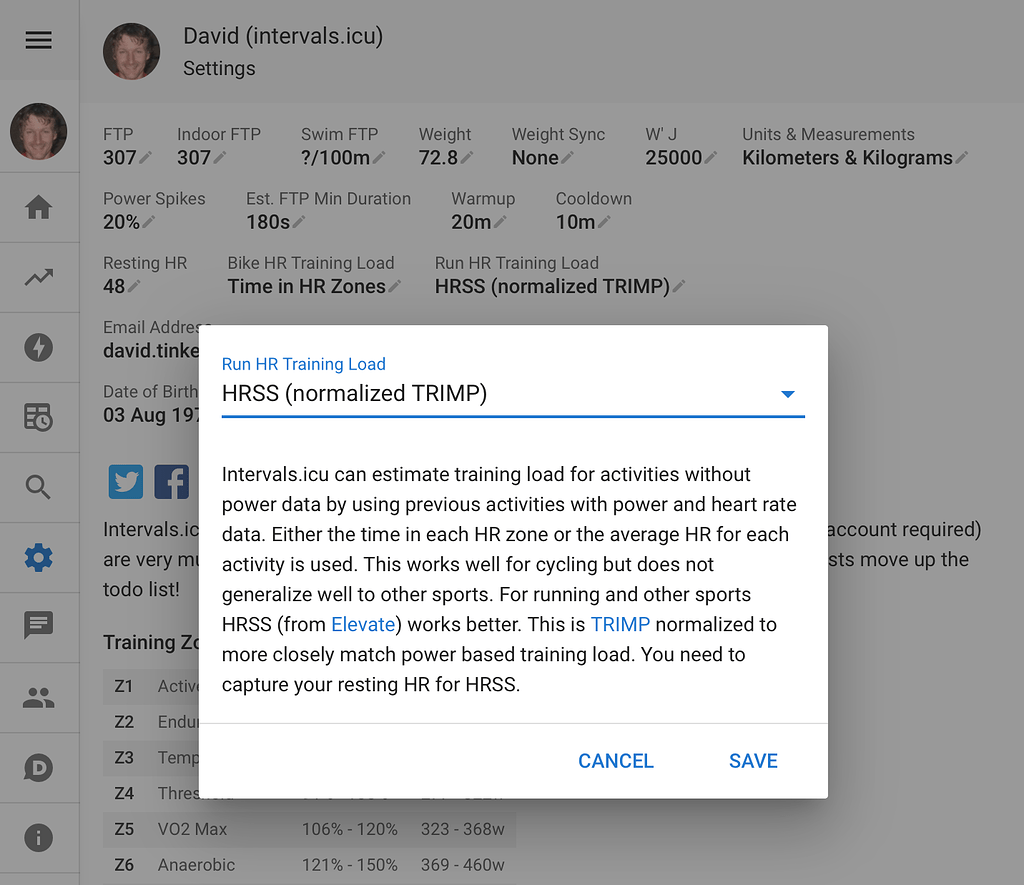This screenshot has width=1024, height=885.
Task: Open the search icon in sidebar
Action: click(38, 487)
